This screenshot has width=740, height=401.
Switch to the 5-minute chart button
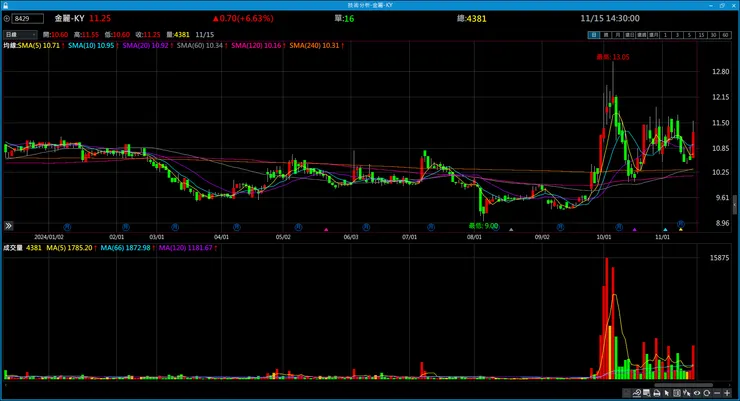(689, 35)
